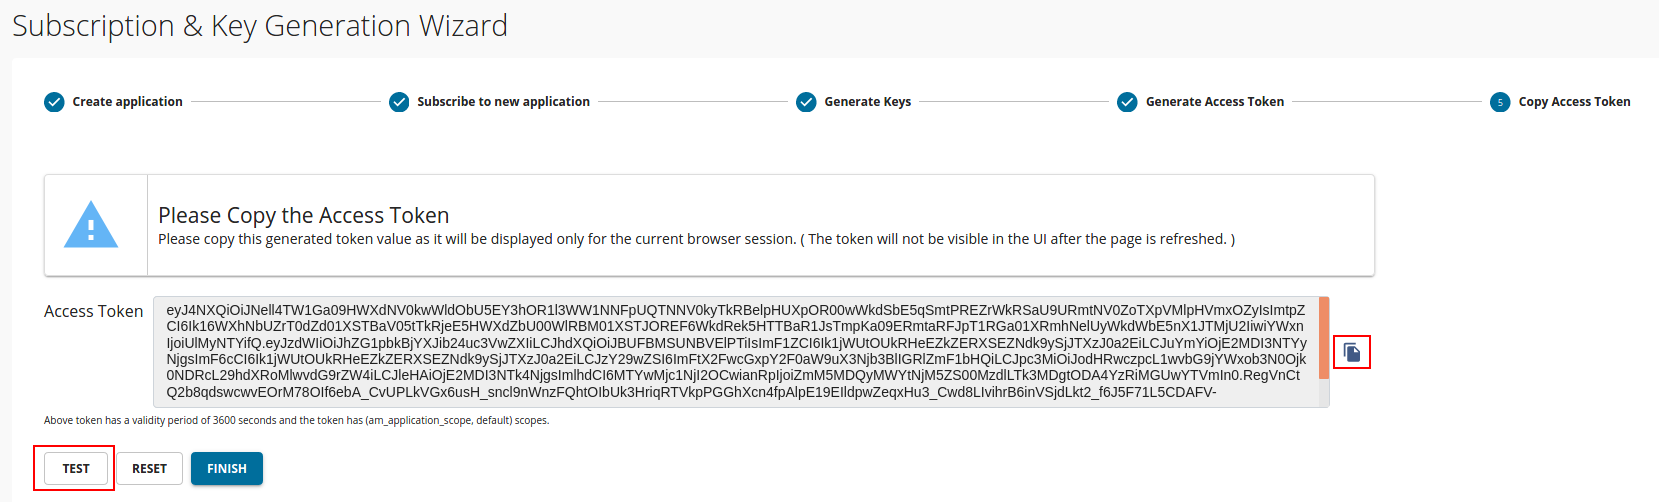Click the token validity period note text

[x=297, y=421]
